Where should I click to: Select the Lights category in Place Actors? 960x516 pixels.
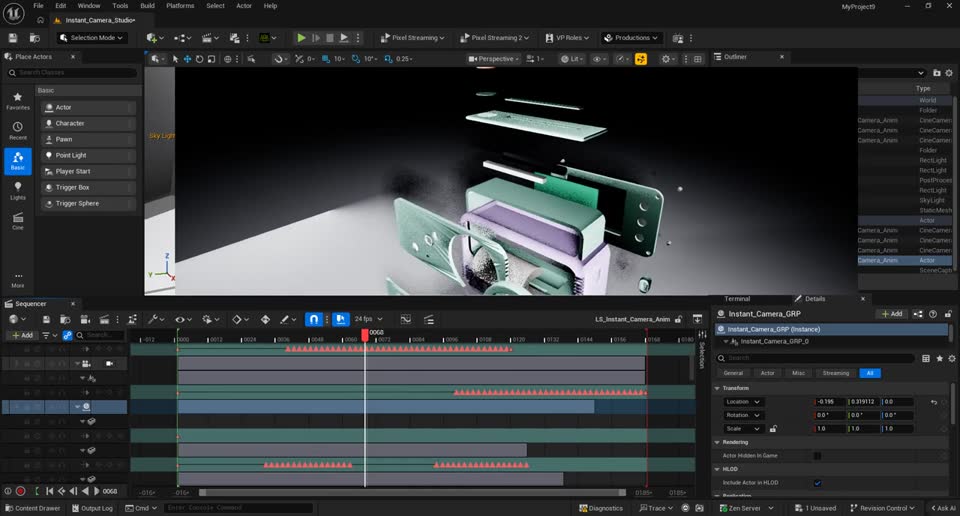click(x=18, y=190)
